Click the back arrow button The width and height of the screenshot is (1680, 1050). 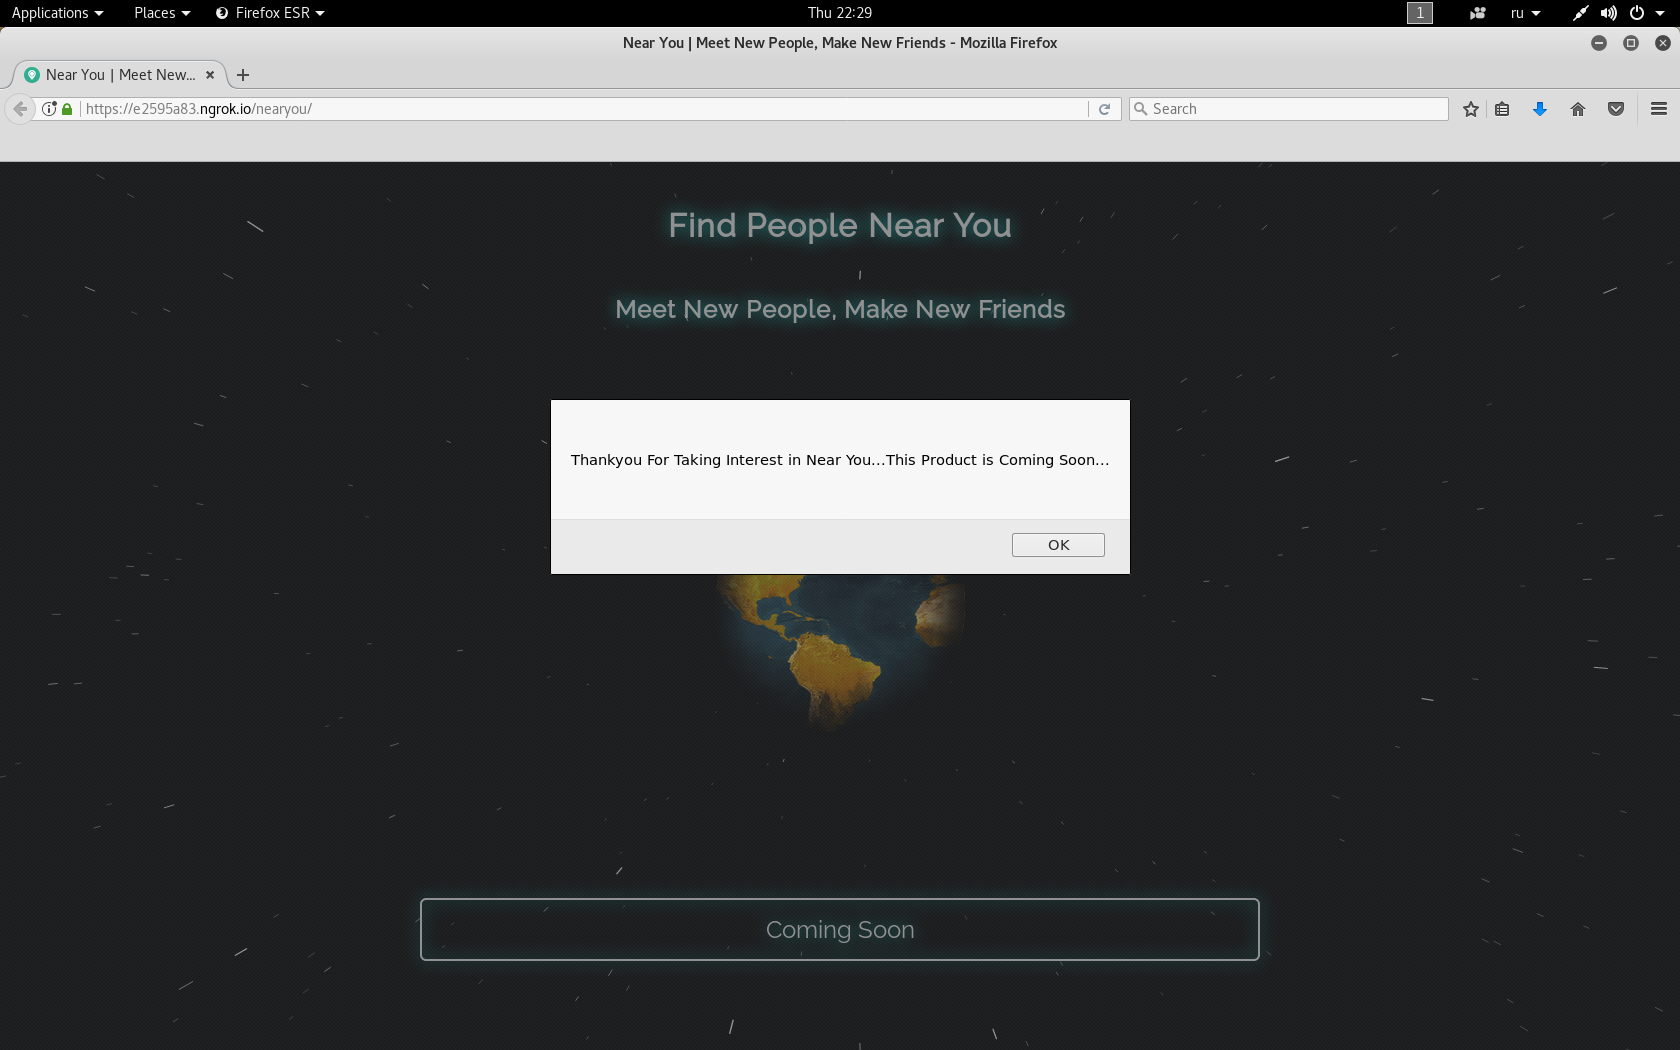[20, 109]
